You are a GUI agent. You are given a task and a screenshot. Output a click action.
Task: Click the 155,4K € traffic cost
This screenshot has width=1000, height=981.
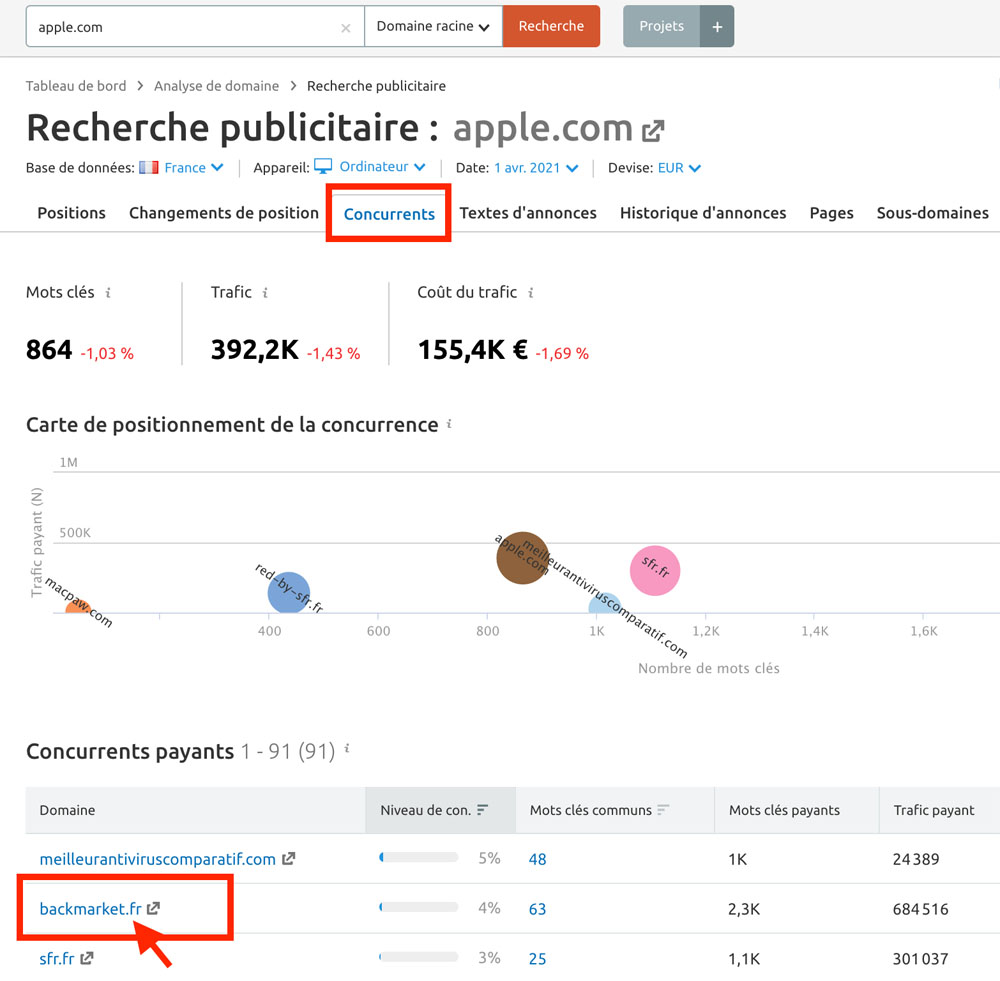[x=473, y=350]
